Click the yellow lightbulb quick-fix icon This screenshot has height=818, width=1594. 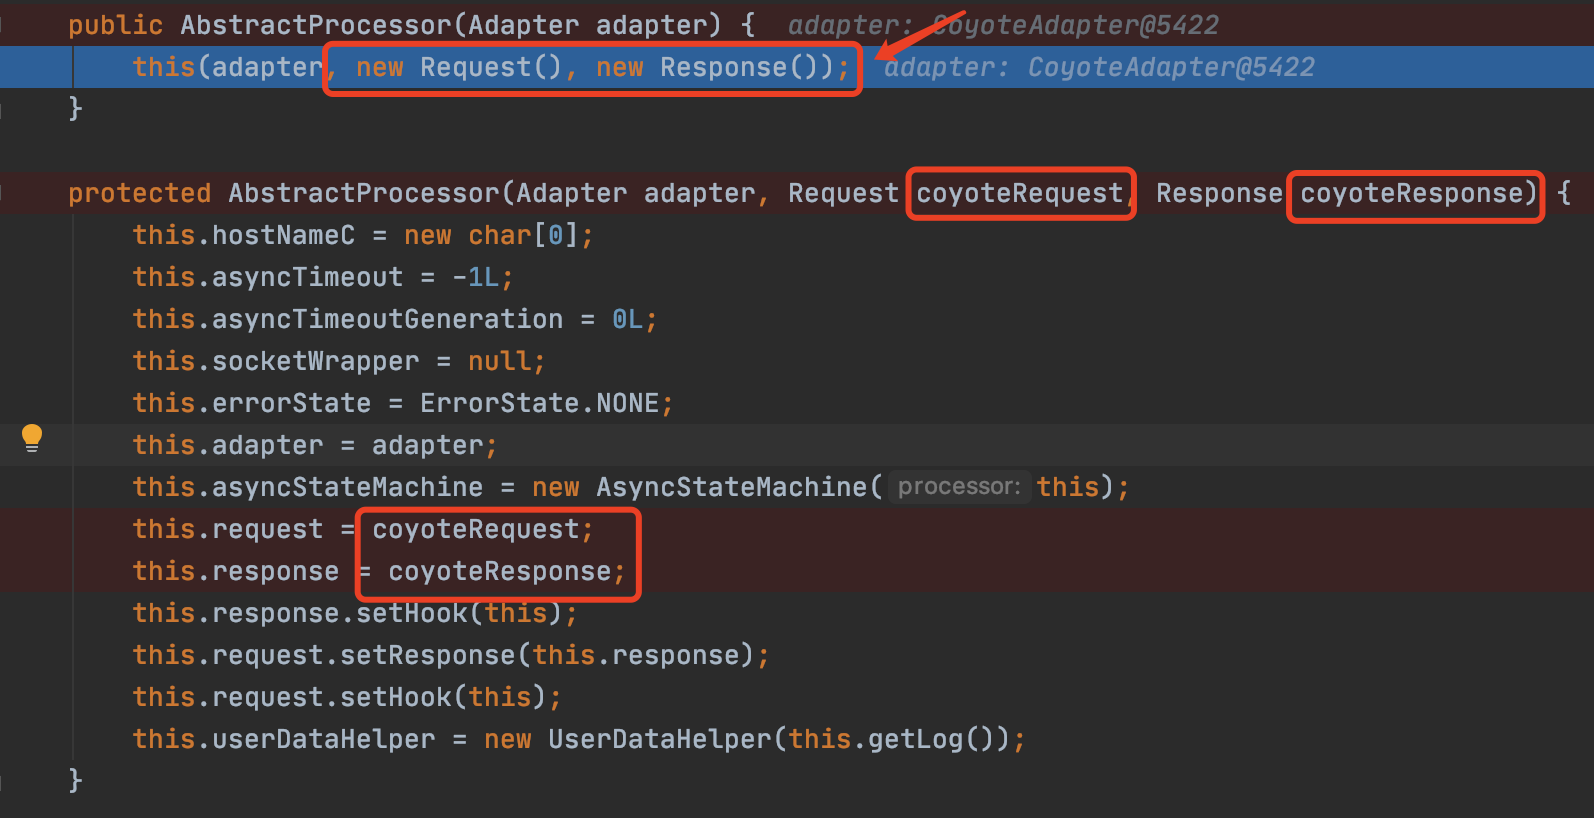pos(32,437)
